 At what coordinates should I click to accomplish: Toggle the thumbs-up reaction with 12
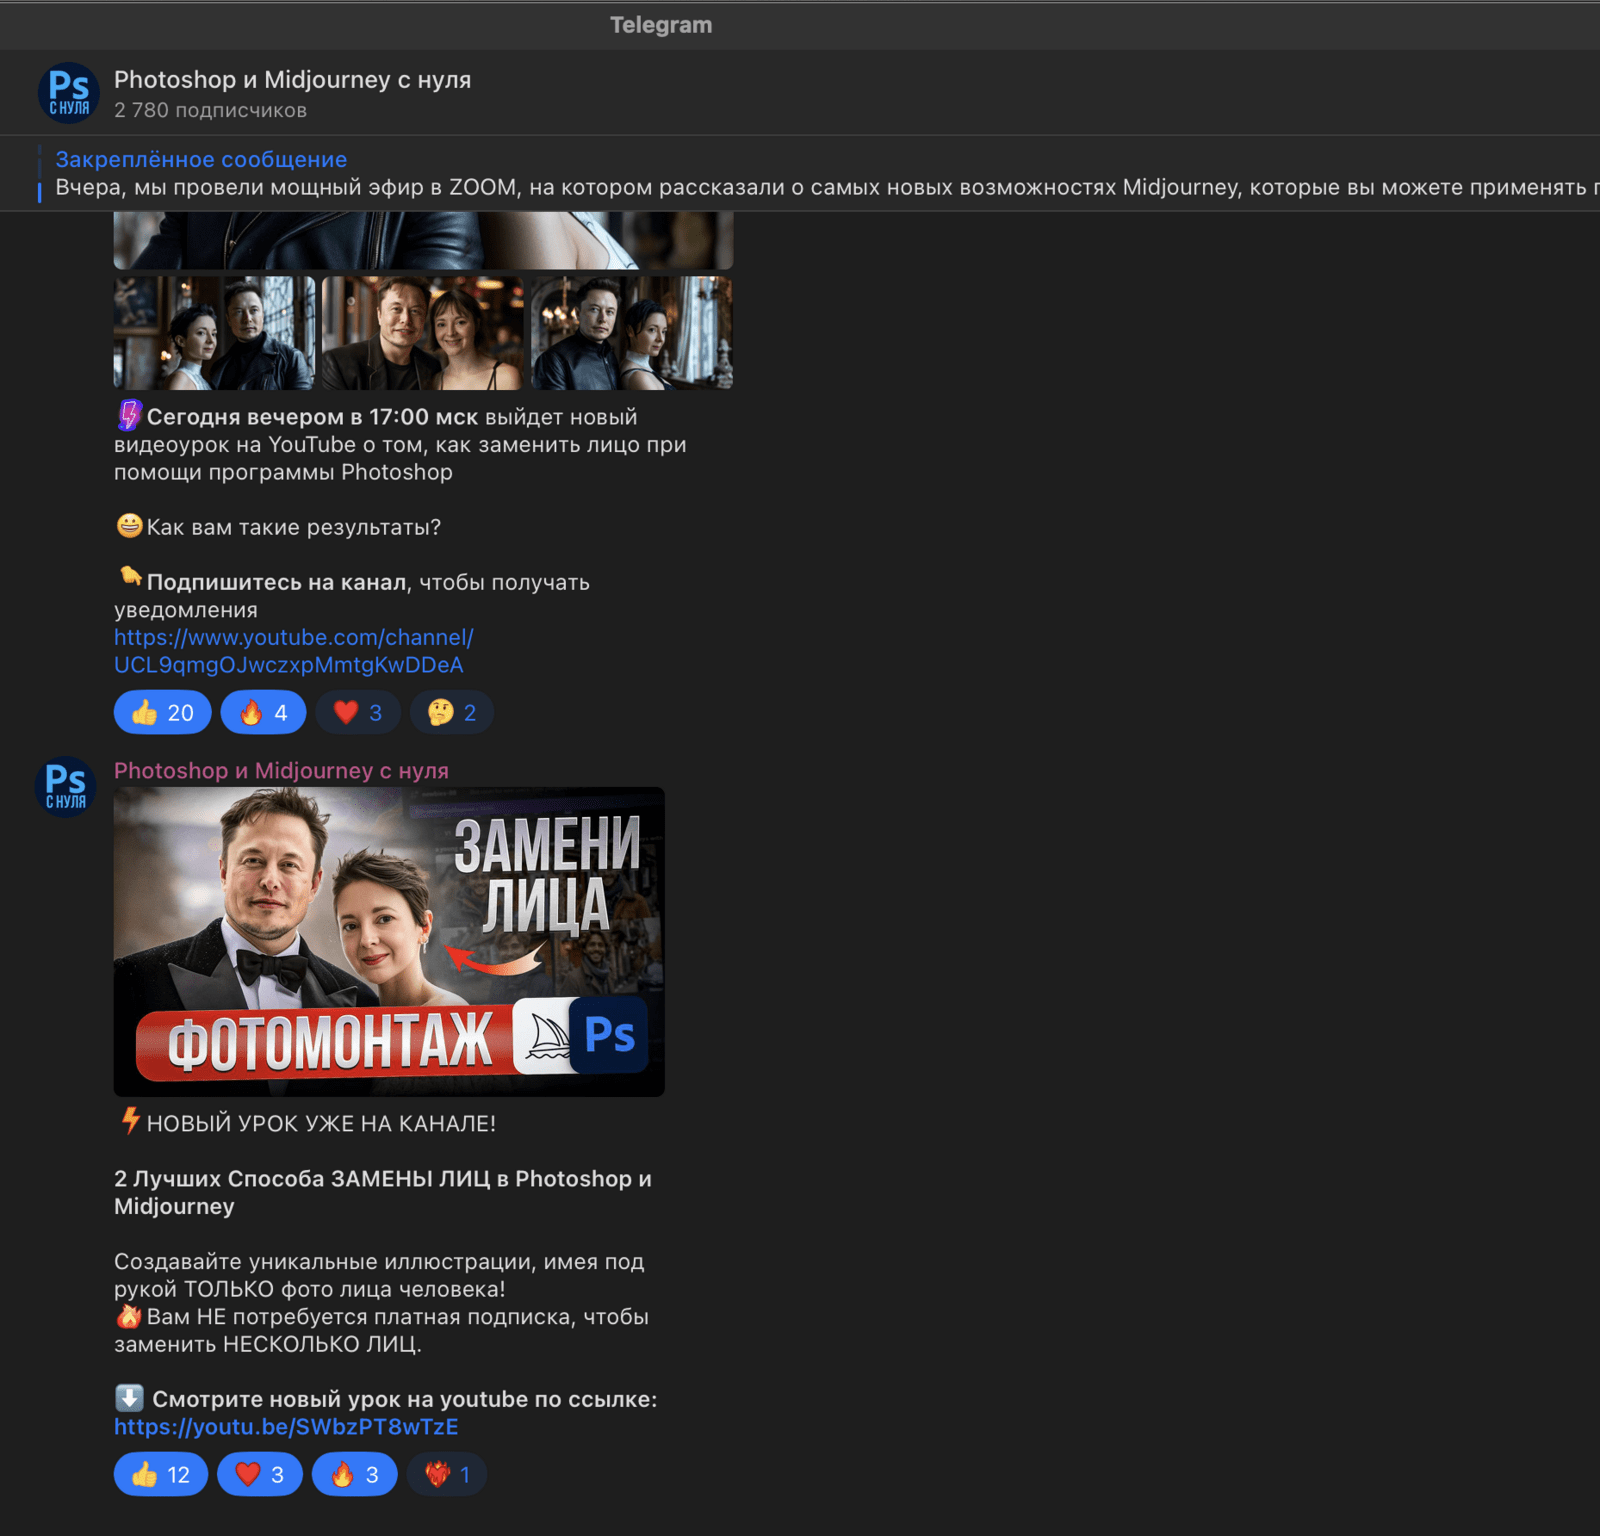pyautogui.click(x=161, y=1474)
